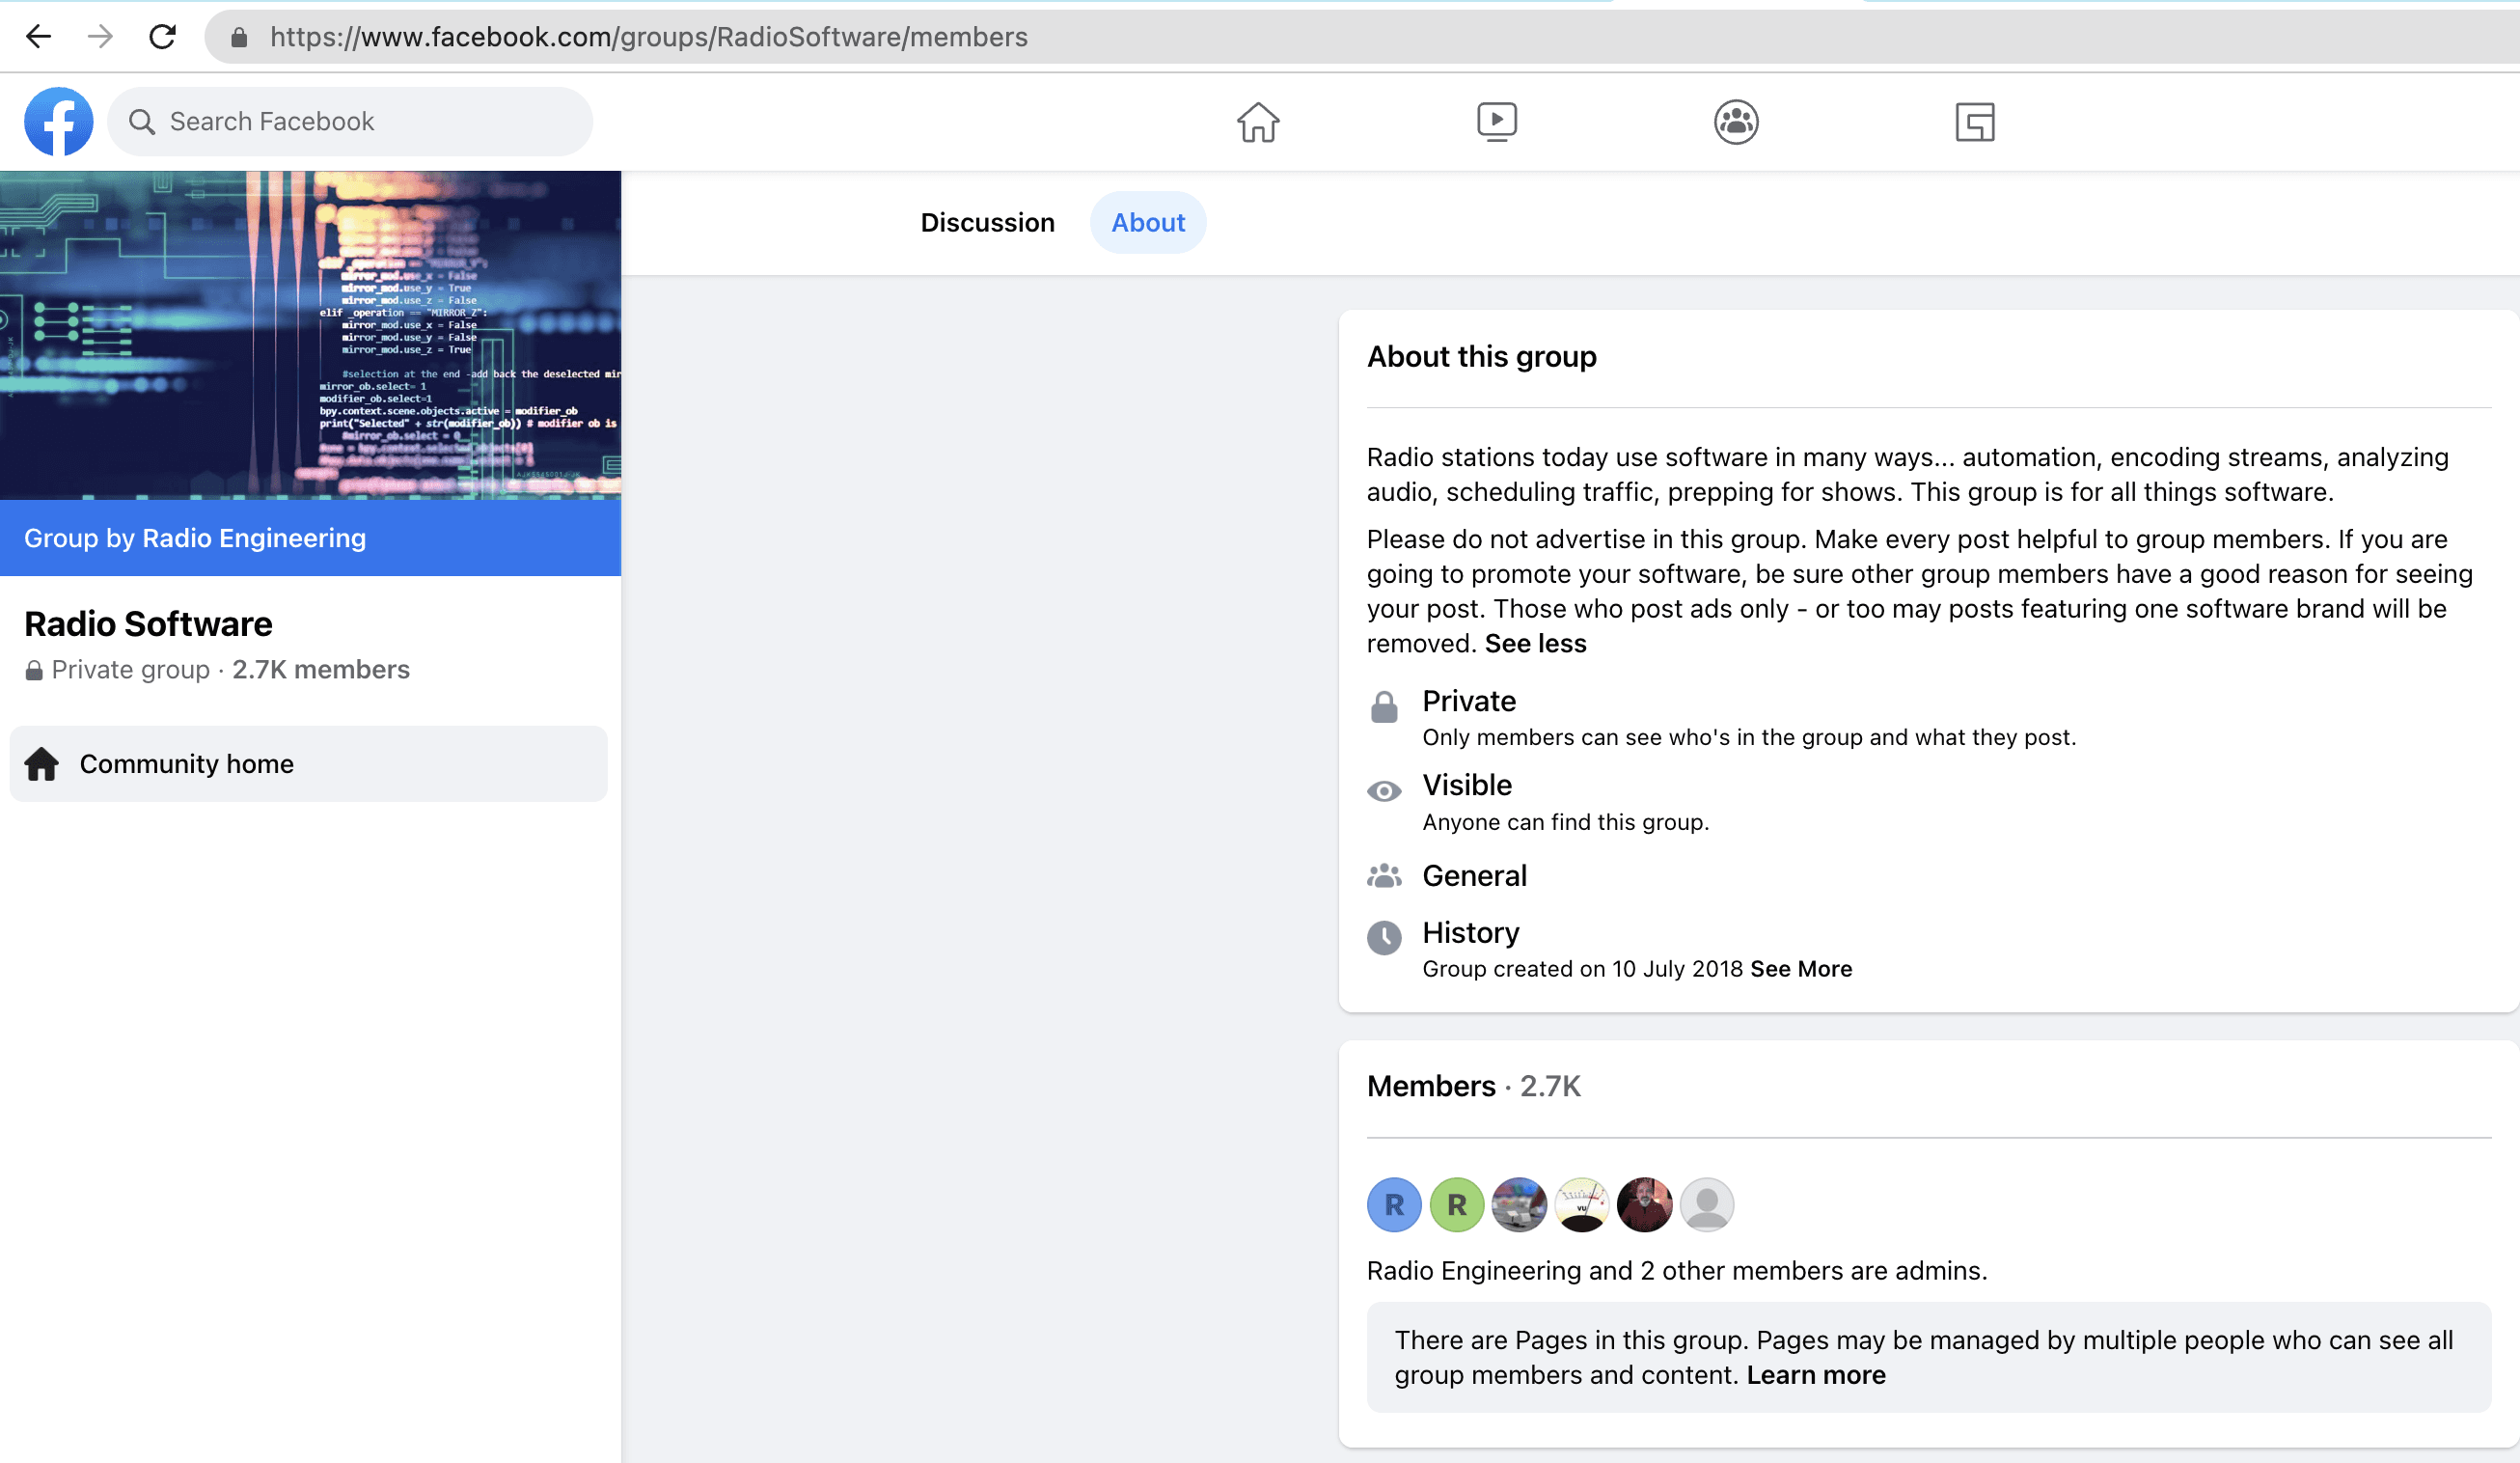2520x1463 pixels.
Task: Click the clock icon next to History
Action: pos(1384,937)
